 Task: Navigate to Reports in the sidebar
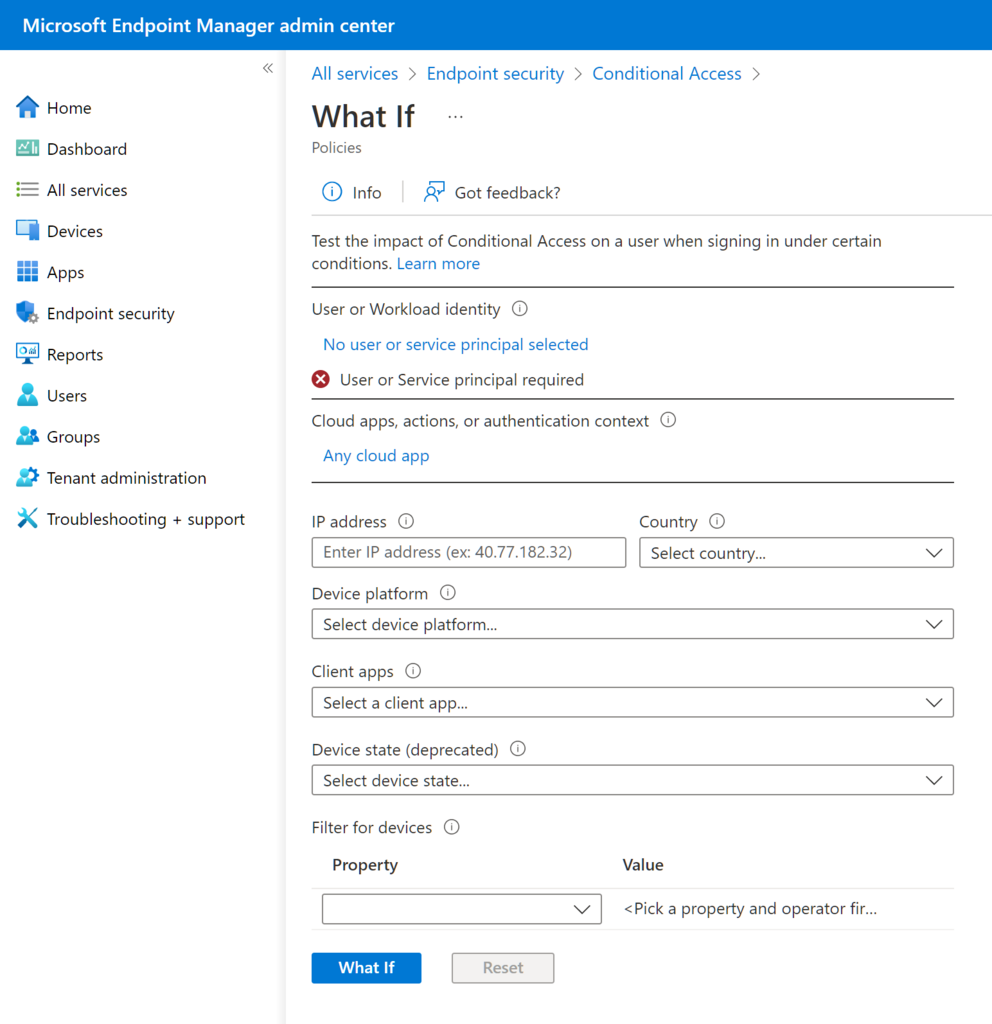pyautogui.click(x=74, y=355)
